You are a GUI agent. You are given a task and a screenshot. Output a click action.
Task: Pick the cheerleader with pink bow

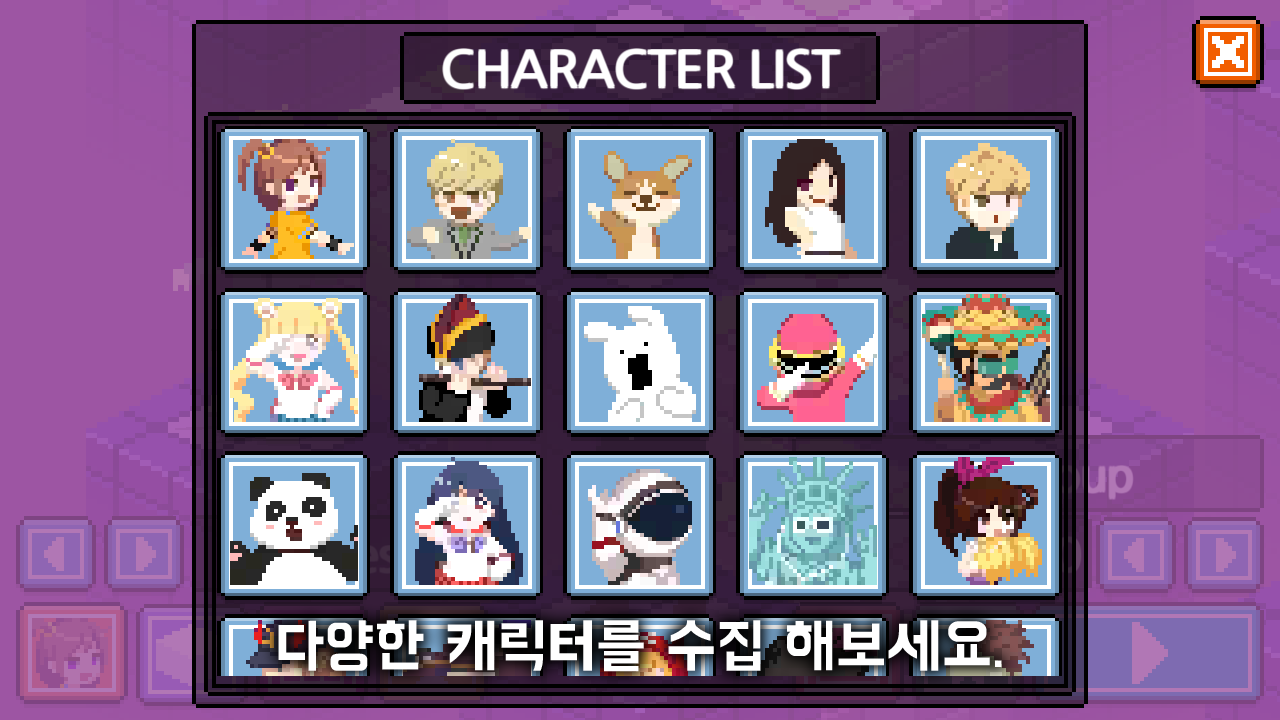point(986,525)
